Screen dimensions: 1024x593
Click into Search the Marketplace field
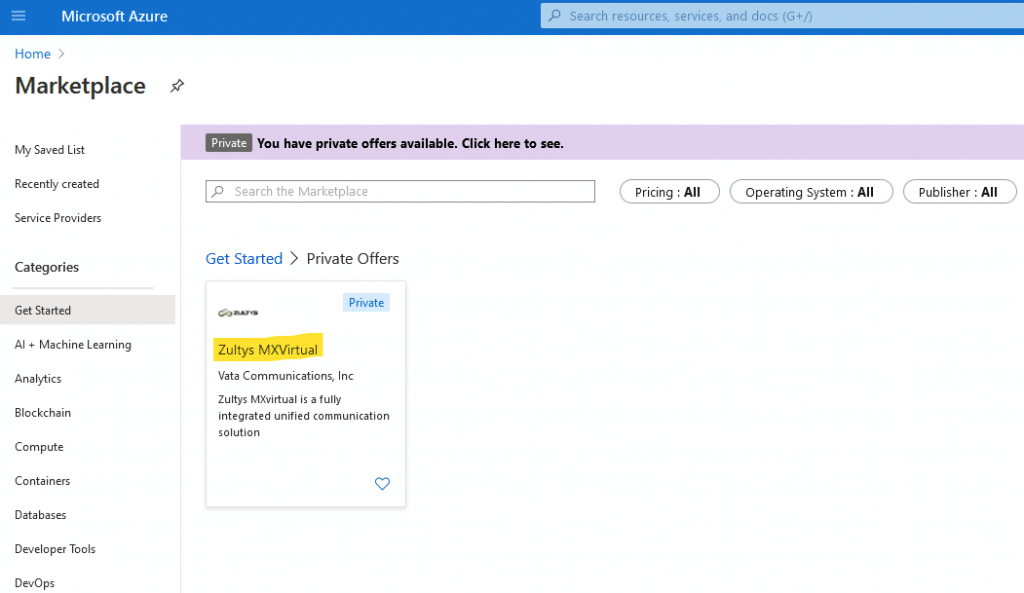[400, 191]
